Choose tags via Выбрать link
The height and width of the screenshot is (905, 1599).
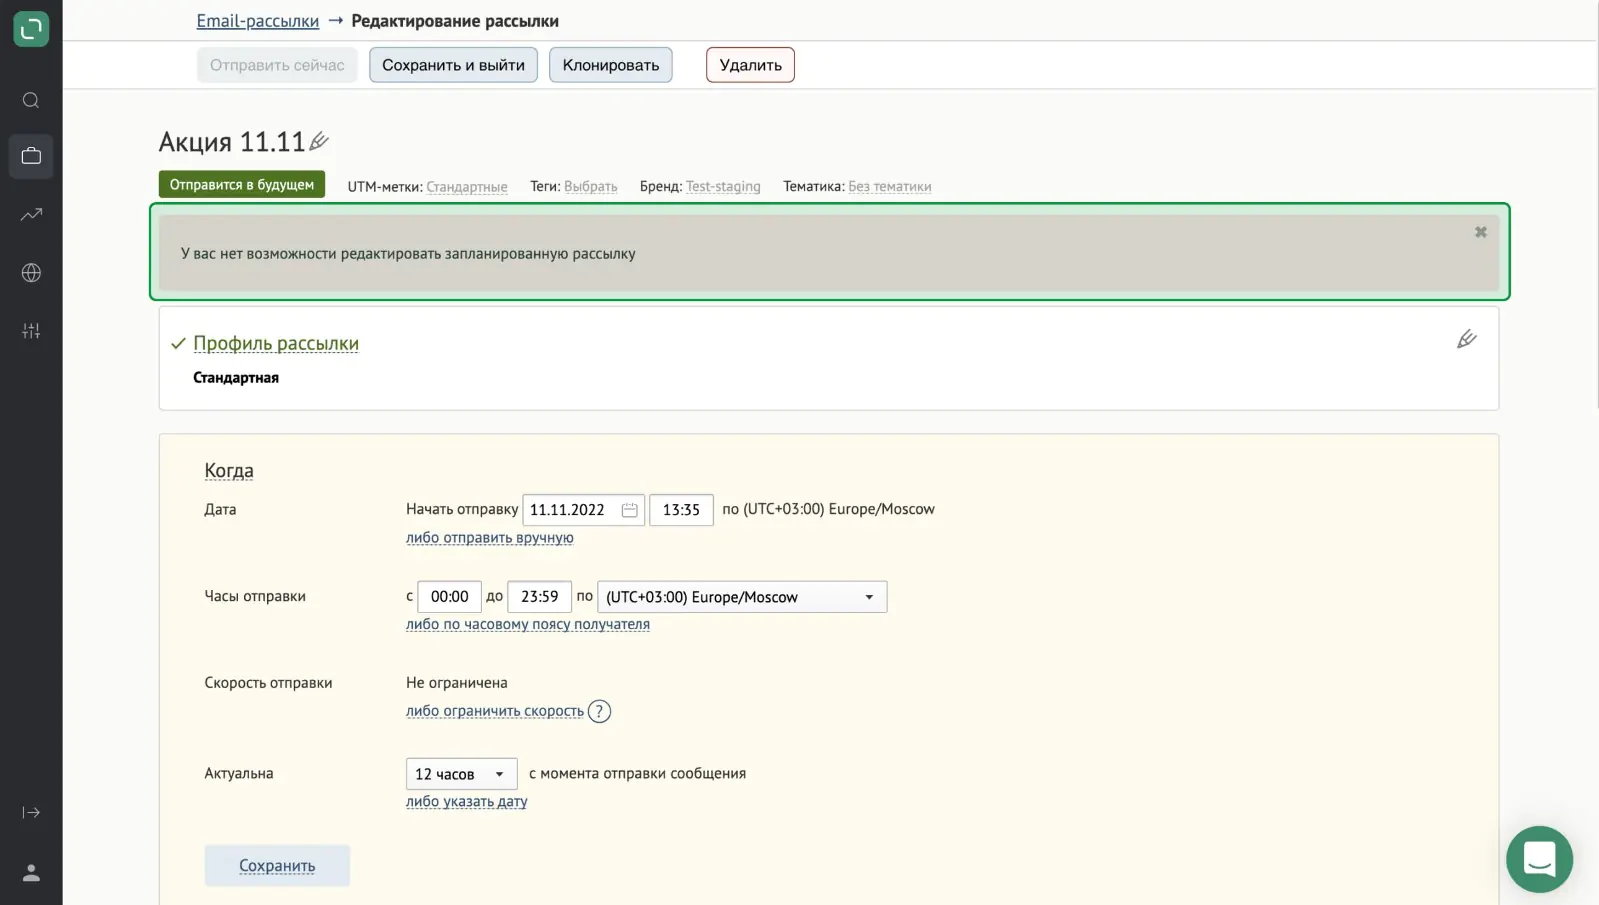coord(590,187)
